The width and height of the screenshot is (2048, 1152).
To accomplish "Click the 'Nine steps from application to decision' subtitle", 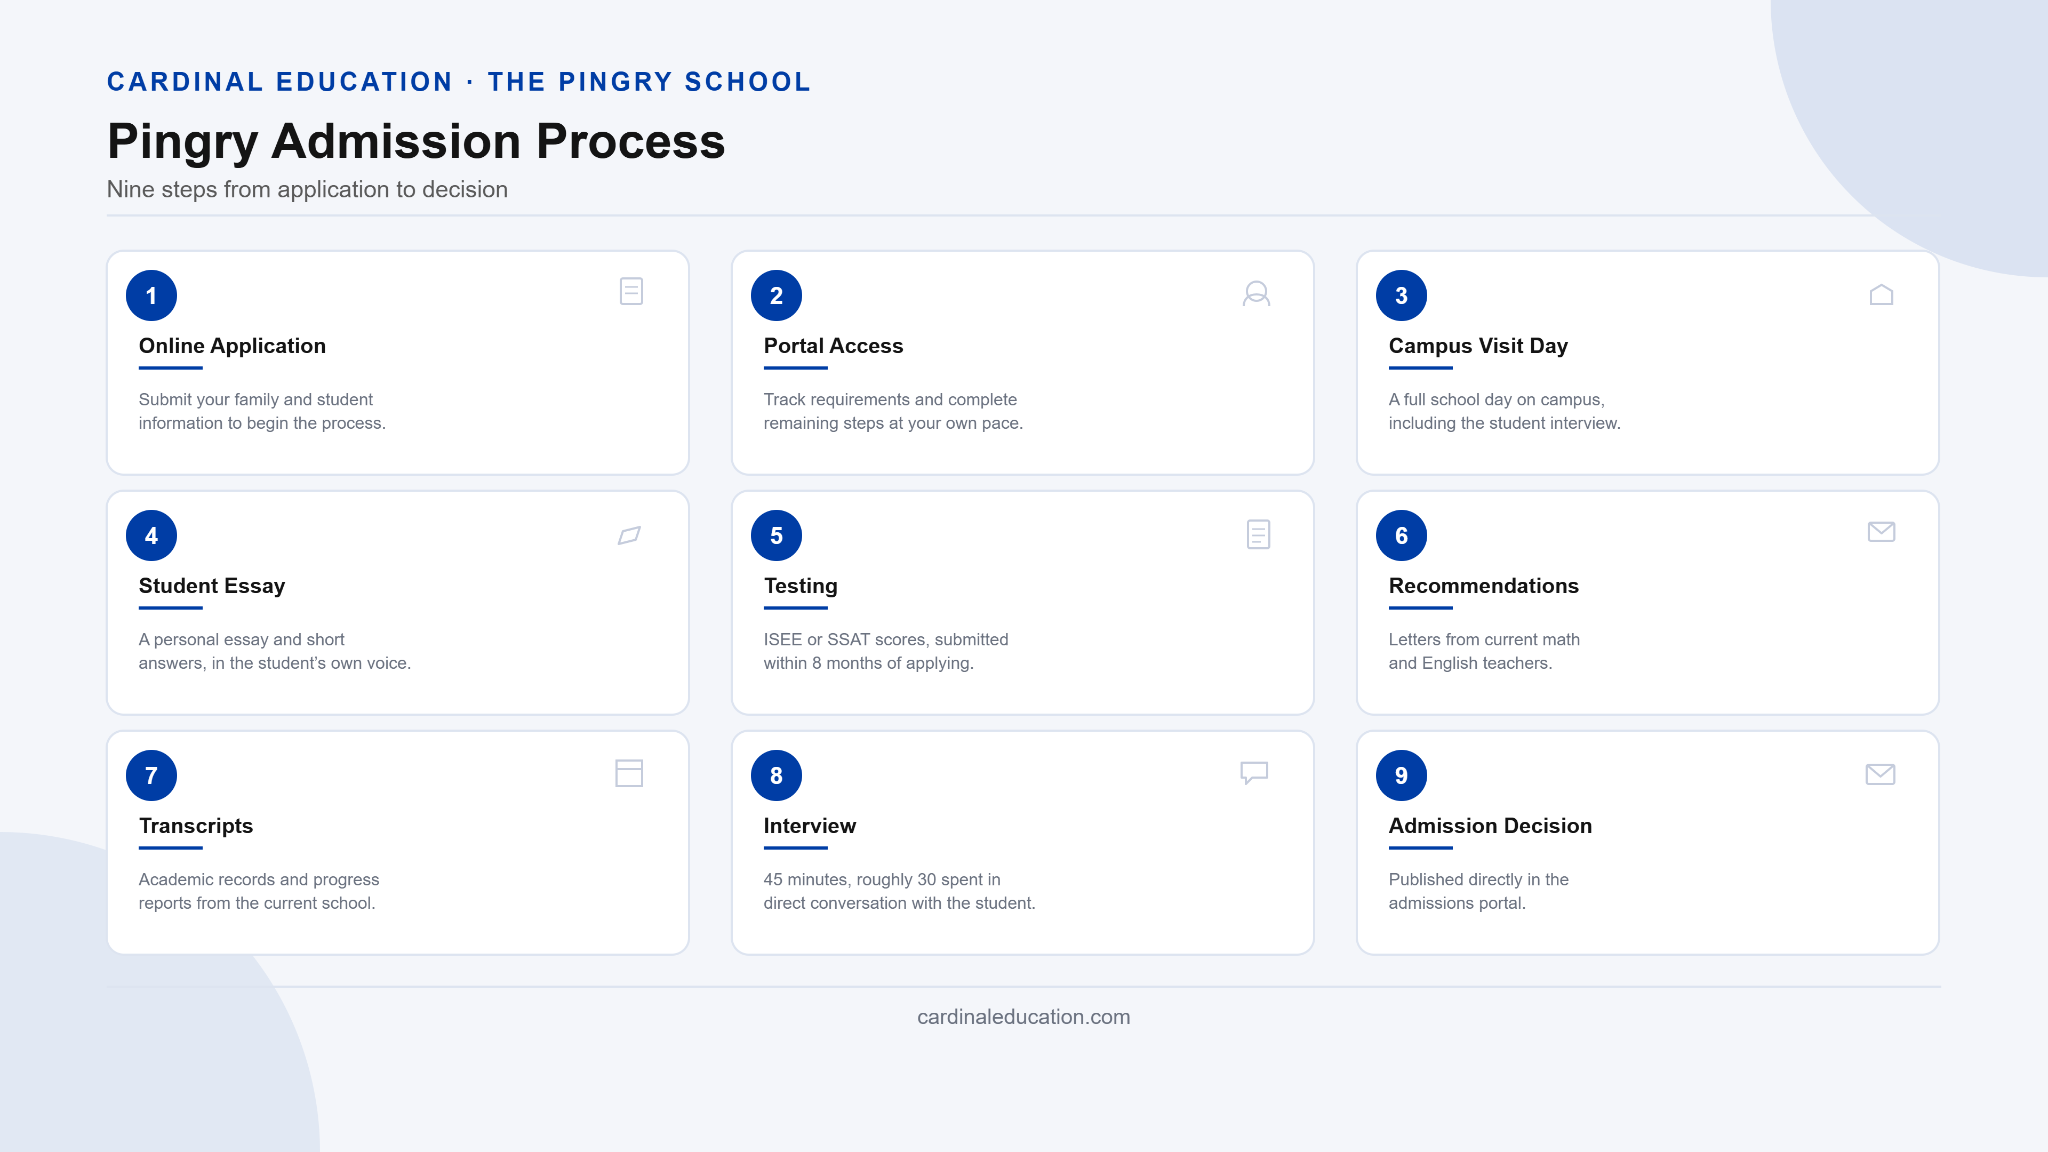I will (x=307, y=190).
